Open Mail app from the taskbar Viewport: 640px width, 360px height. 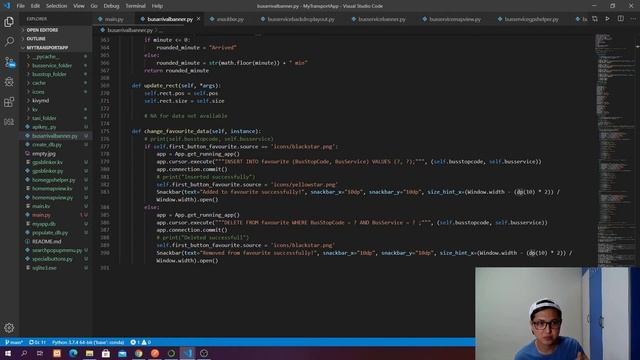pyautogui.click(x=122, y=353)
